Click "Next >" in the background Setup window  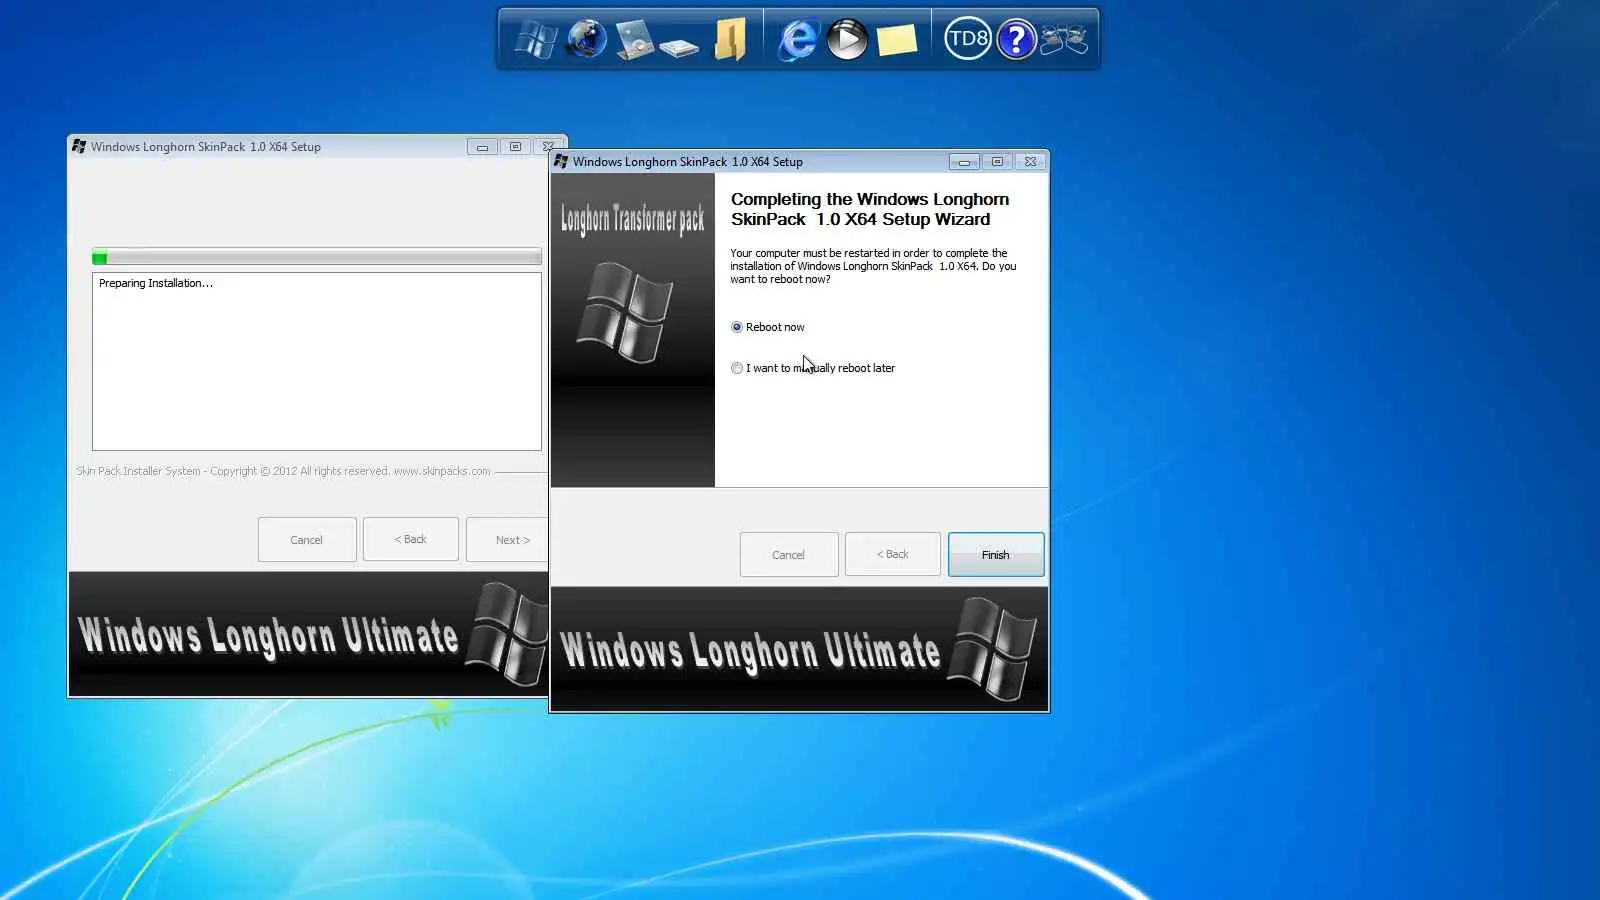(507, 540)
